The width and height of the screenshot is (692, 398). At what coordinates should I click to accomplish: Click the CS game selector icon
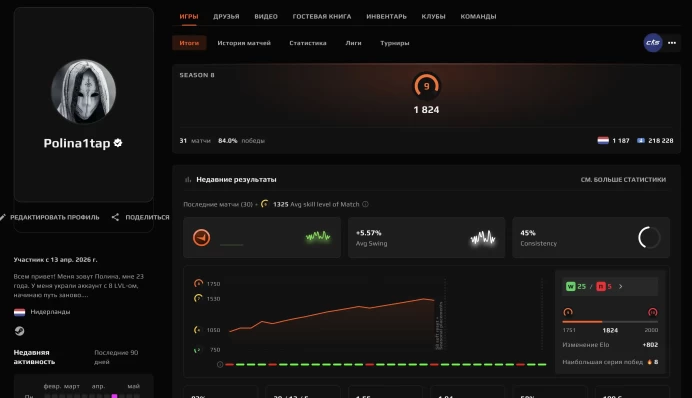pos(653,43)
